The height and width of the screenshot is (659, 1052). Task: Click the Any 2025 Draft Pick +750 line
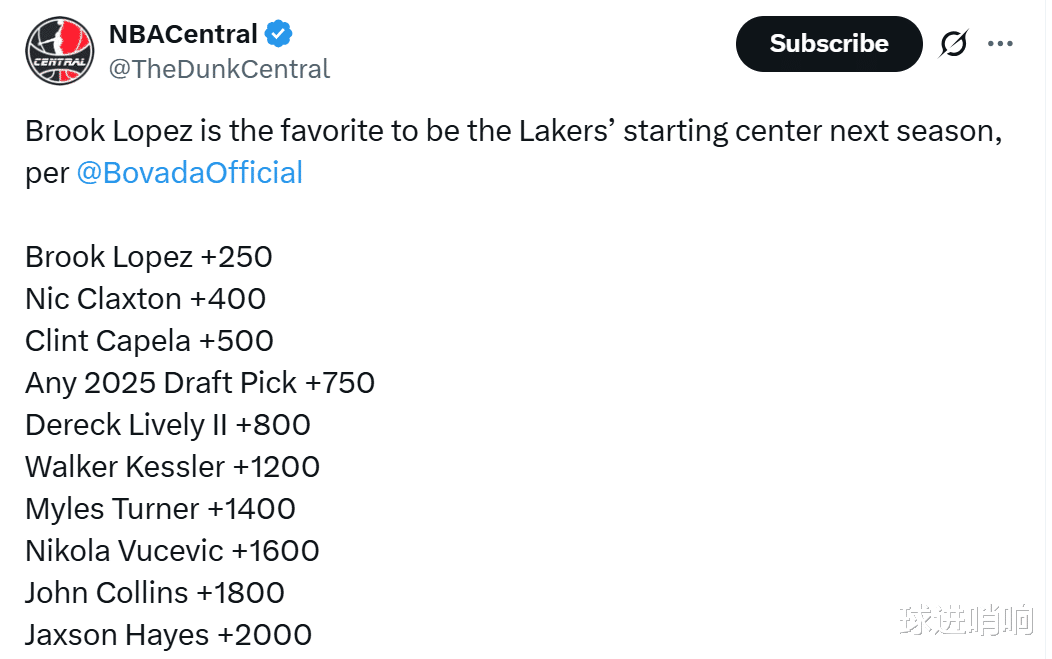200,383
